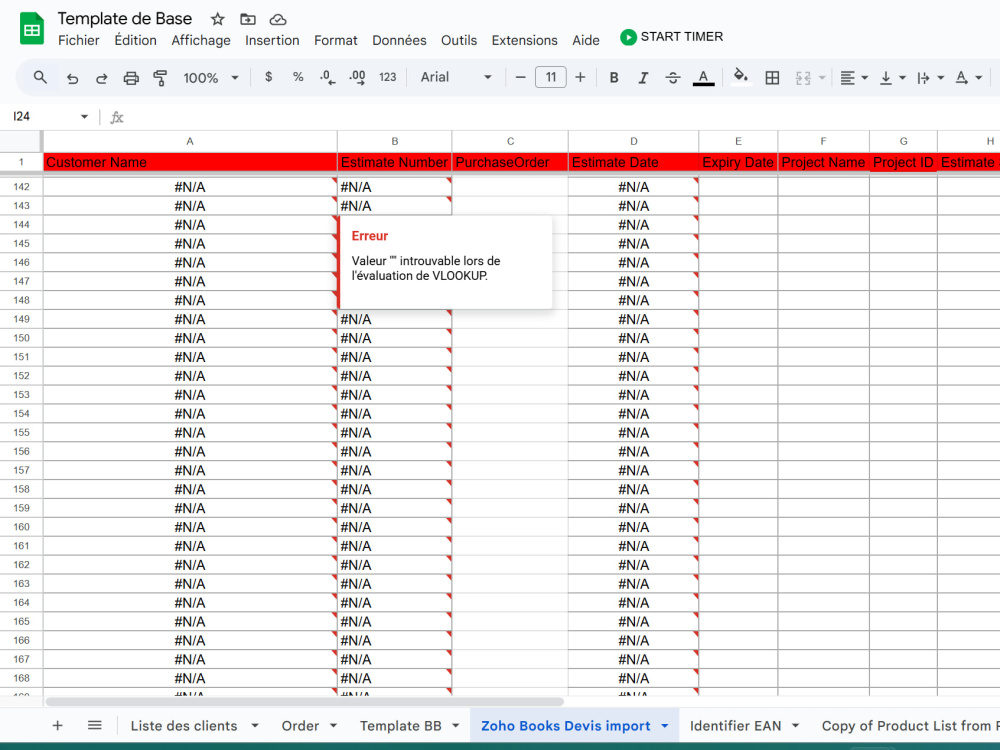Open the Google Sheets home icon
Screen dimensions: 1000x750
click(31, 29)
